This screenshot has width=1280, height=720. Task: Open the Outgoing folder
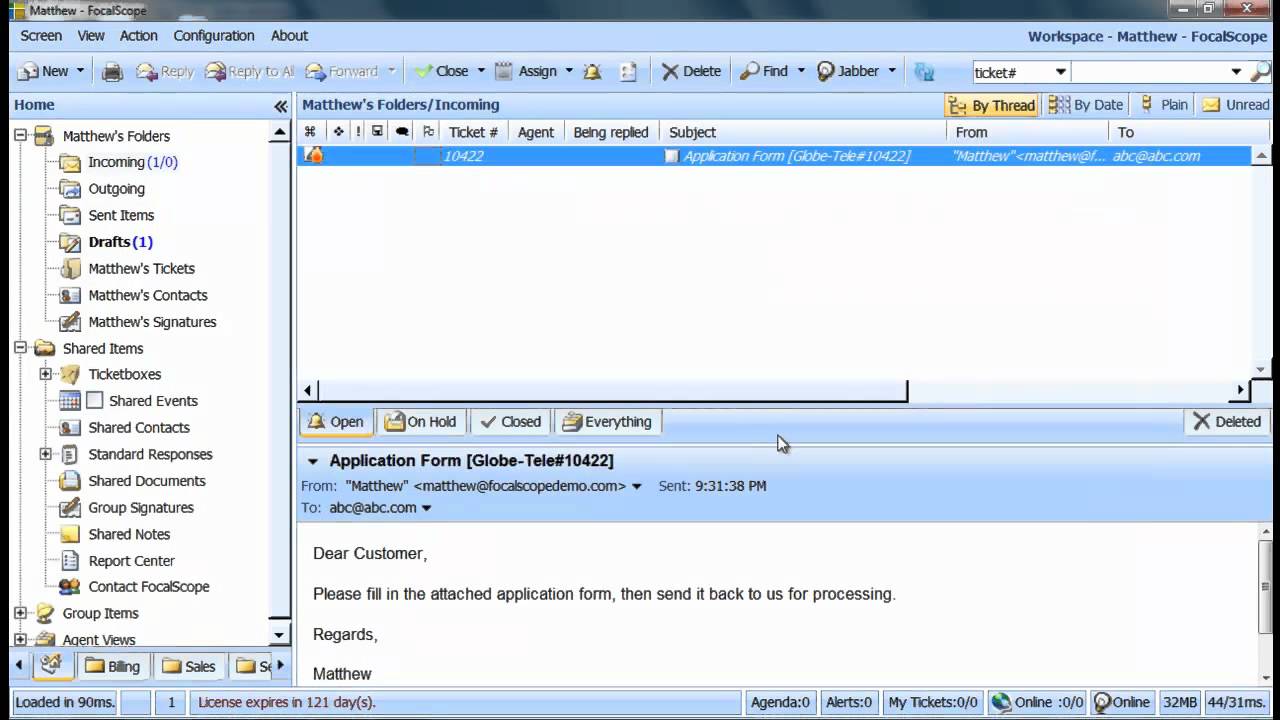pos(116,188)
